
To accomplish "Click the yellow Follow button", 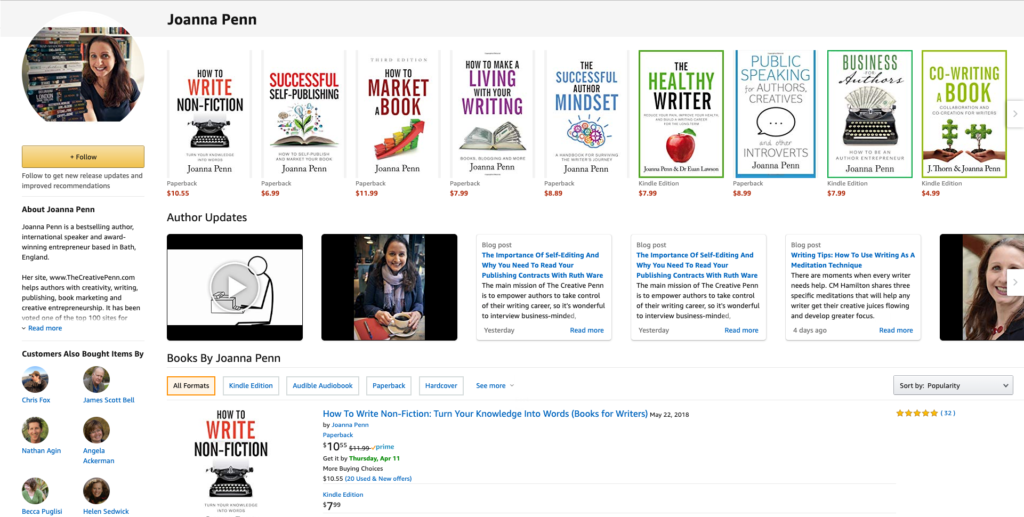I will coord(83,157).
